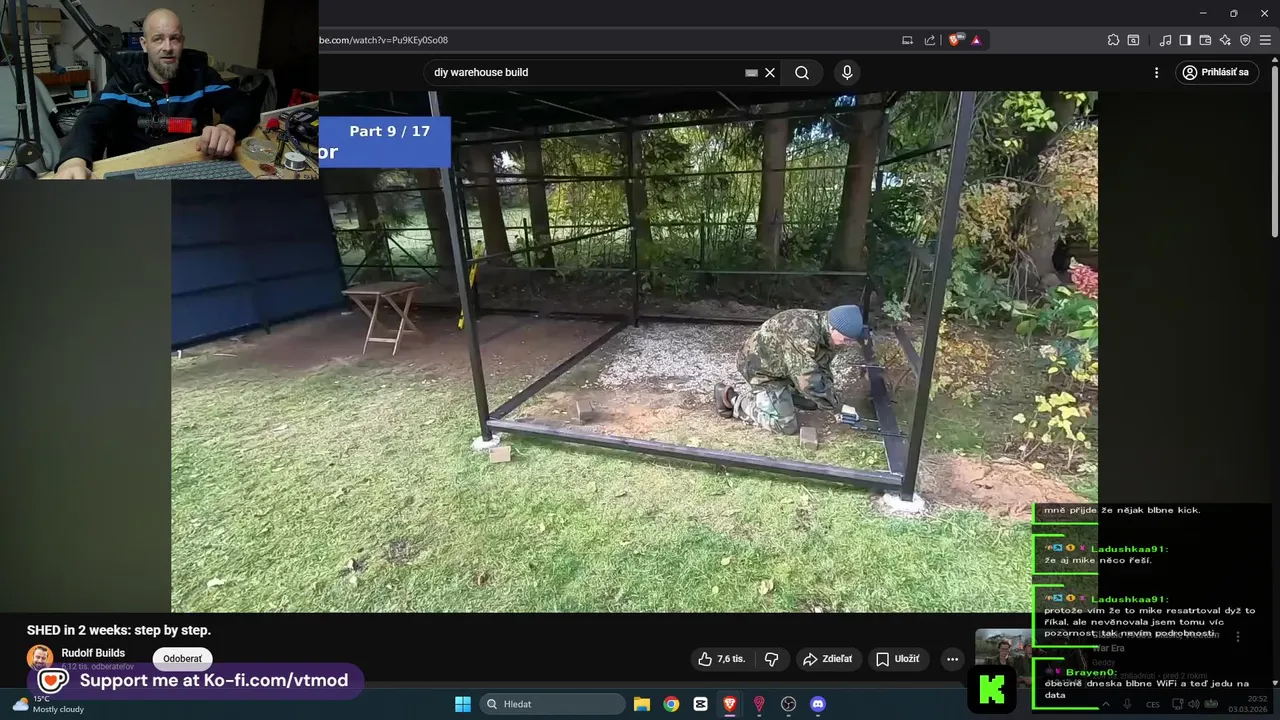The width and height of the screenshot is (1280, 720).
Task: Click the taskbar Hledat search box
Action: pos(553,704)
